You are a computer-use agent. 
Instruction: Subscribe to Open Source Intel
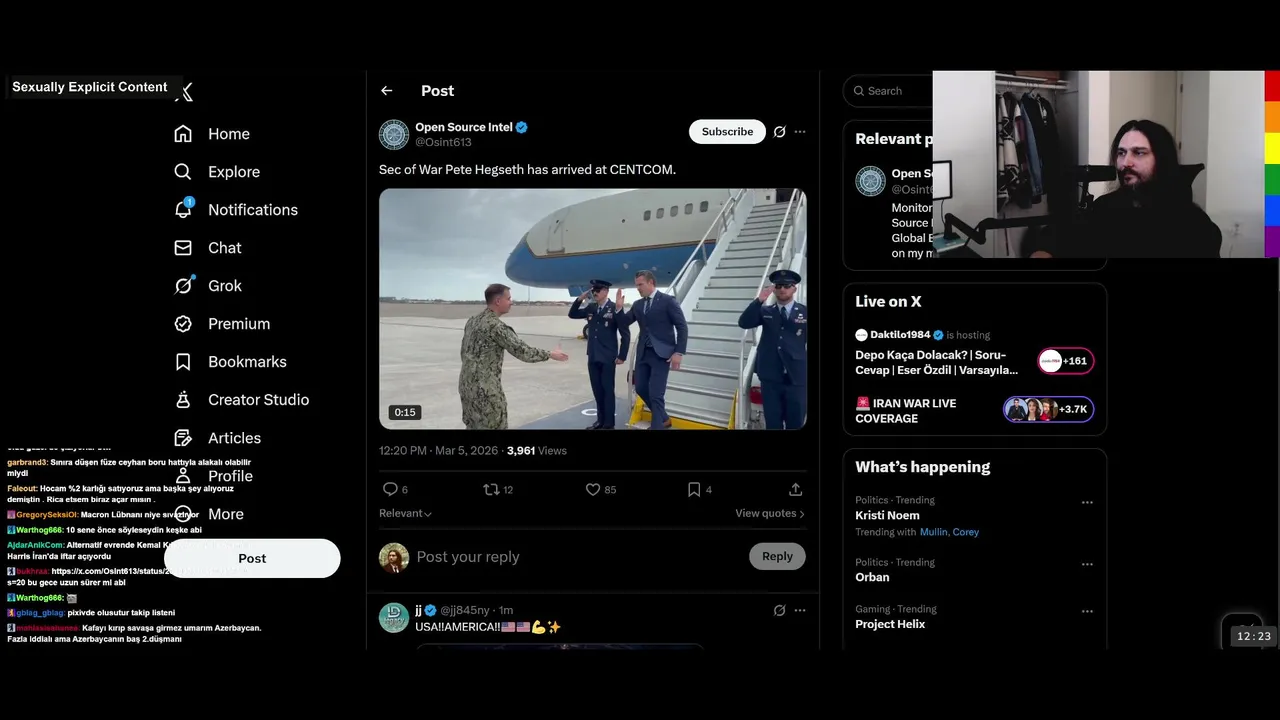[727, 132]
